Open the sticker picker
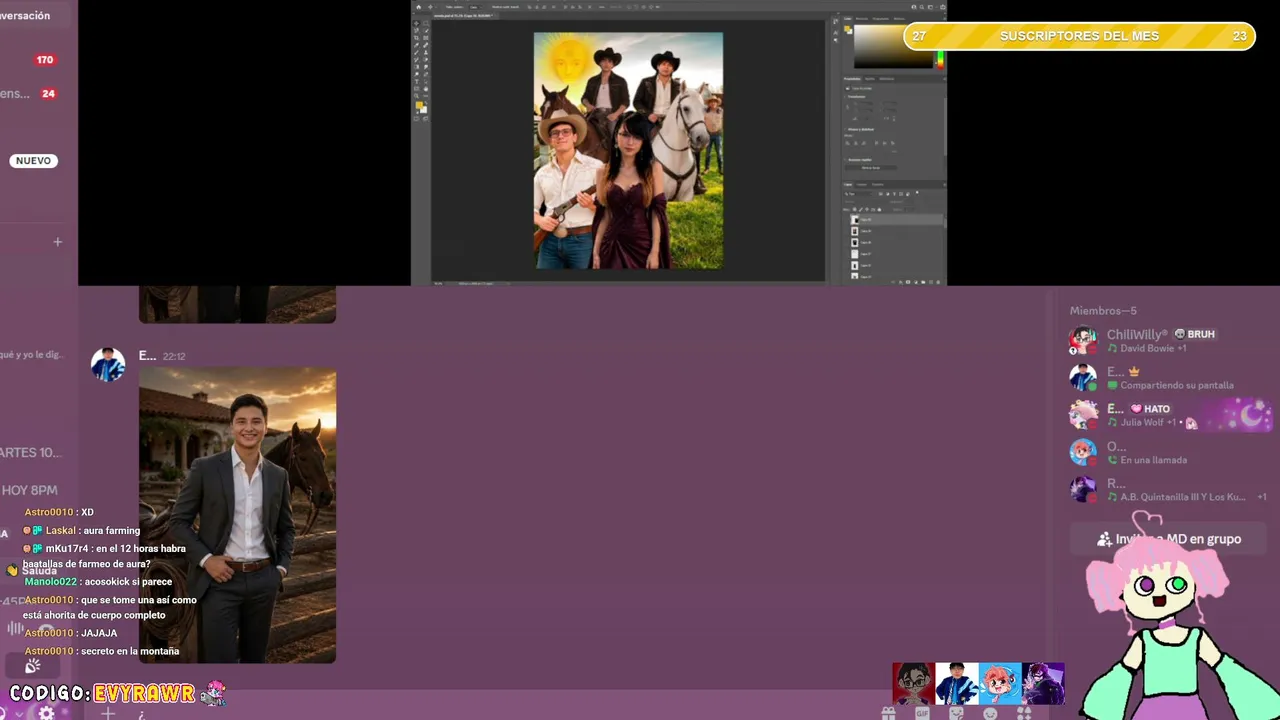The width and height of the screenshot is (1280, 720). click(956, 714)
